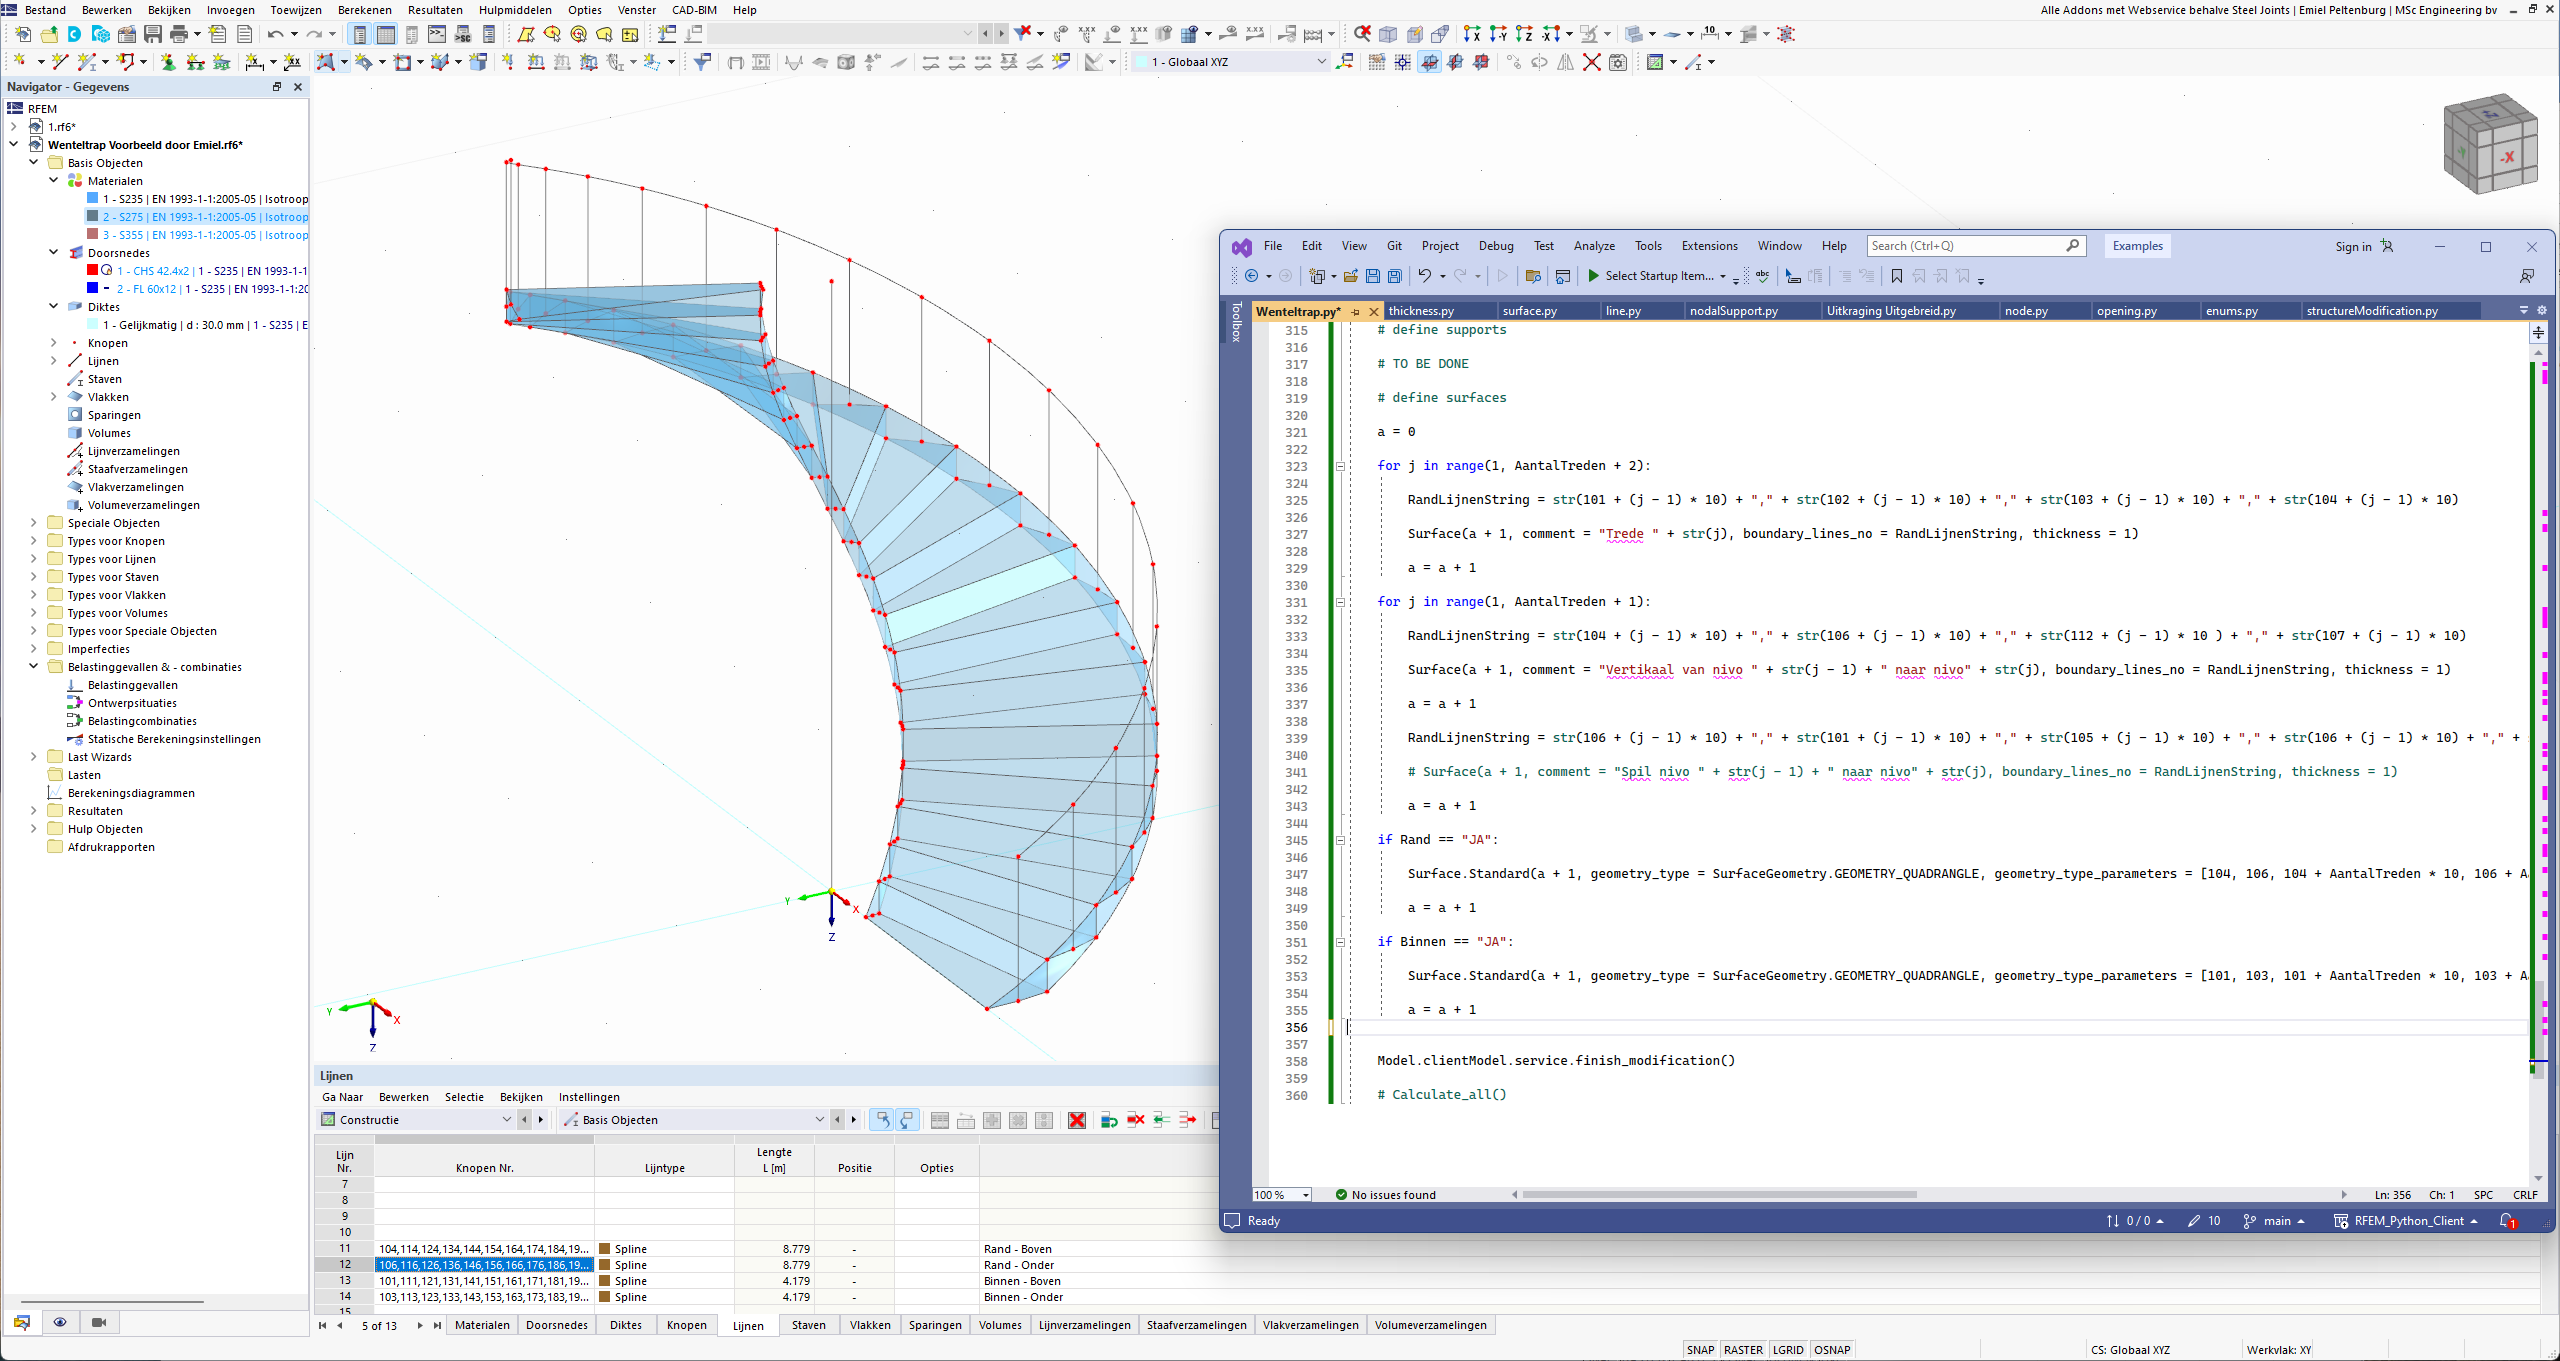This screenshot has height=1361, width=2560.
Task: Click Select Startup Item run button
Action: point(1594,276)
